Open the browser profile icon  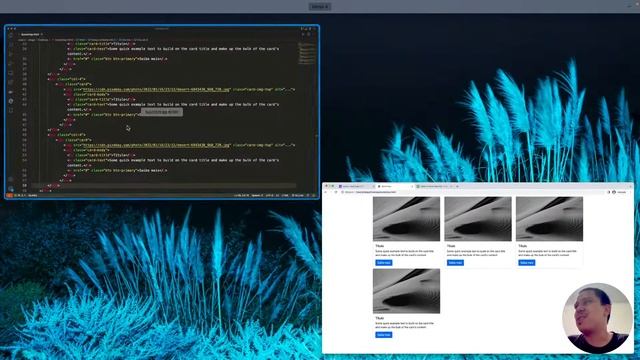tap(614, 192)
